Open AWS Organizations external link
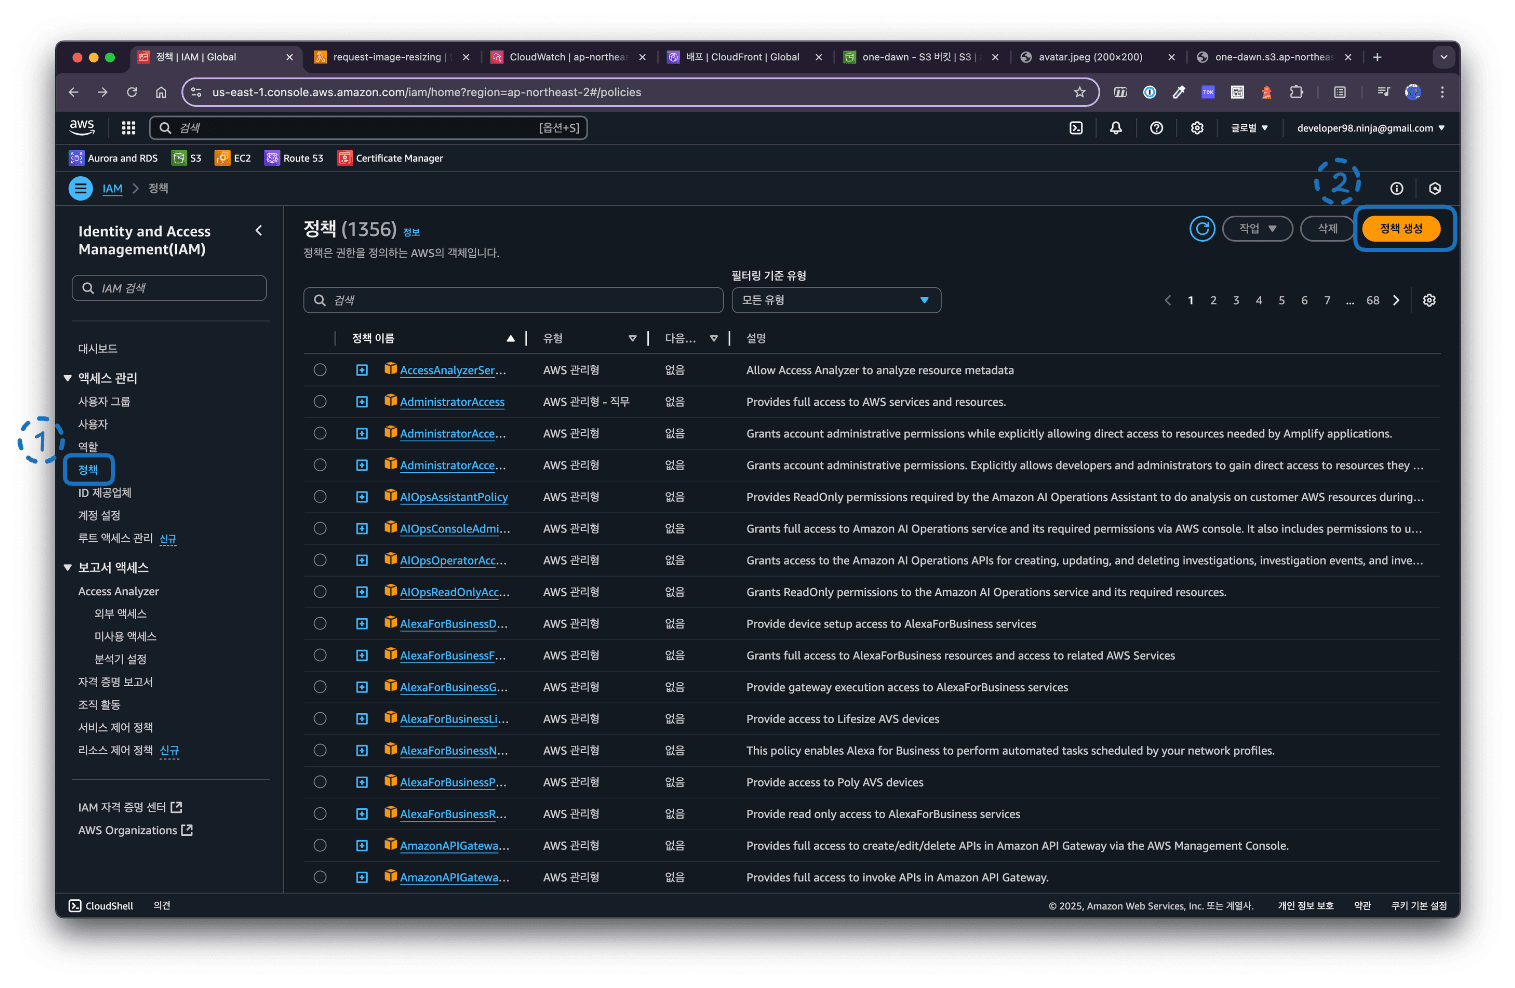Image resolution: width=1515 pixels, height=988 pixels. pyautogui.click(x=135, y=830)
